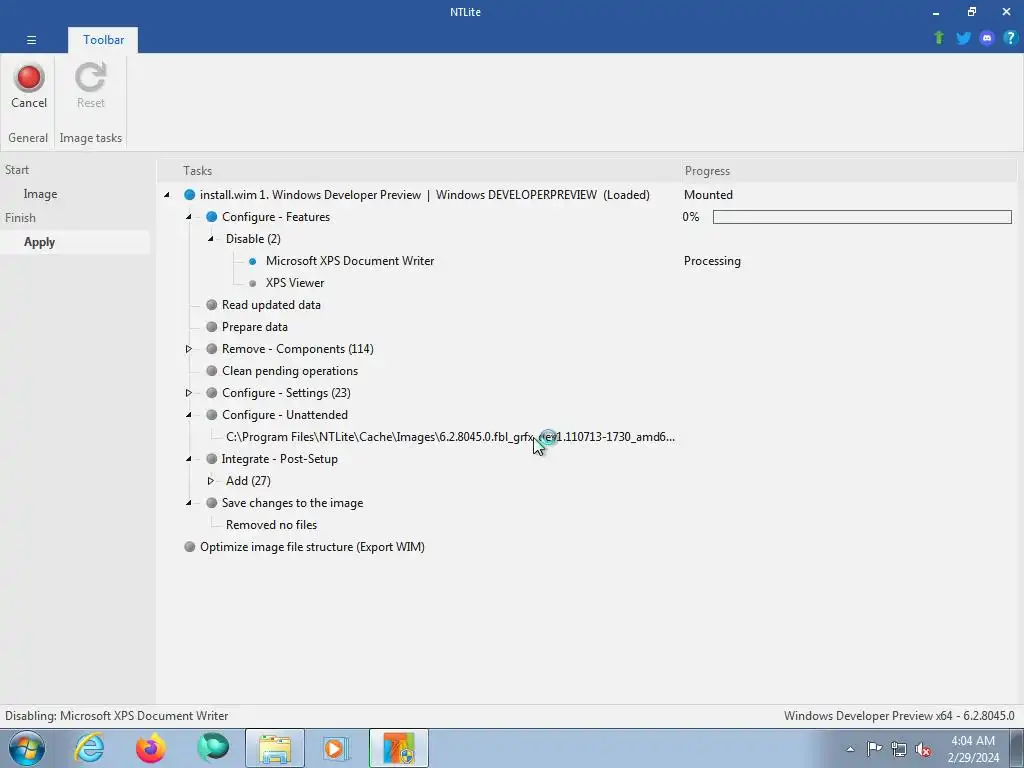Select Optimize image file structure (Export WIM)
This screenshot has width=1024, height=768.
point(312,547)
